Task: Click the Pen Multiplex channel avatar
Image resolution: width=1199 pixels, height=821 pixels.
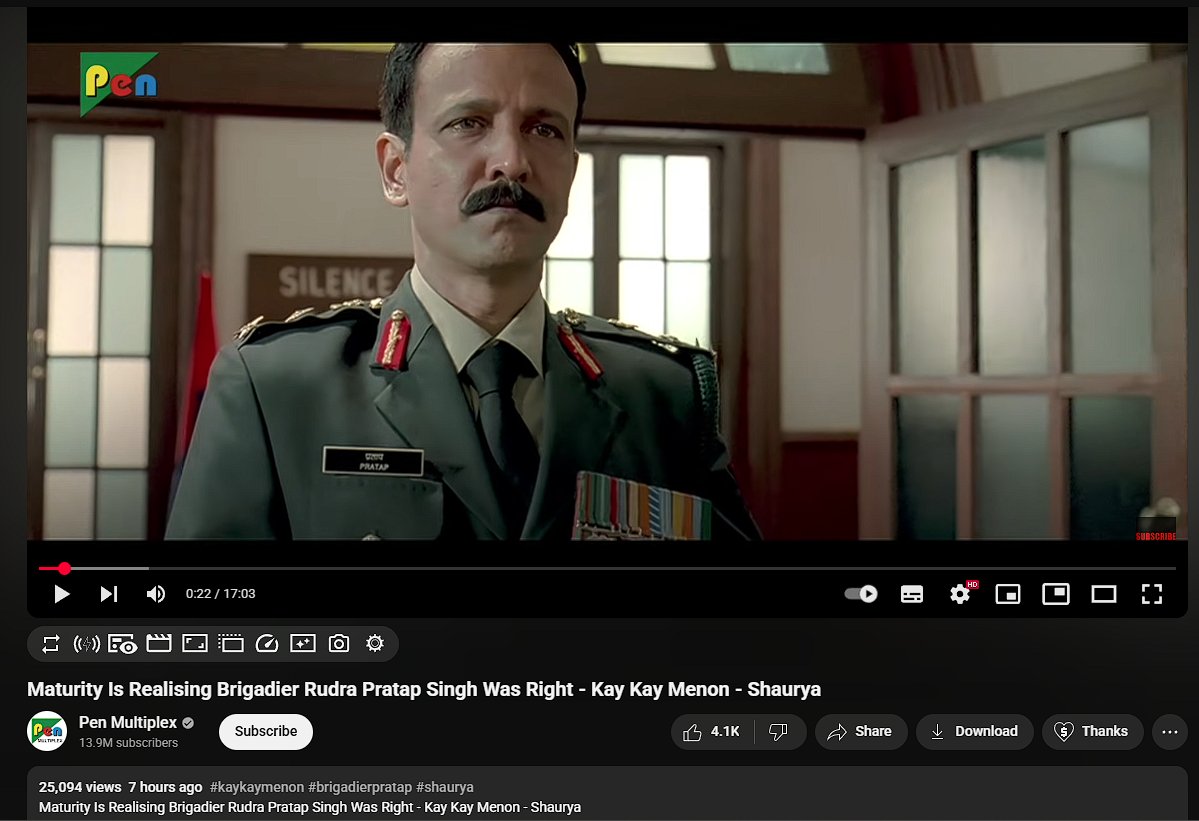Action: [x=47, y=732]
